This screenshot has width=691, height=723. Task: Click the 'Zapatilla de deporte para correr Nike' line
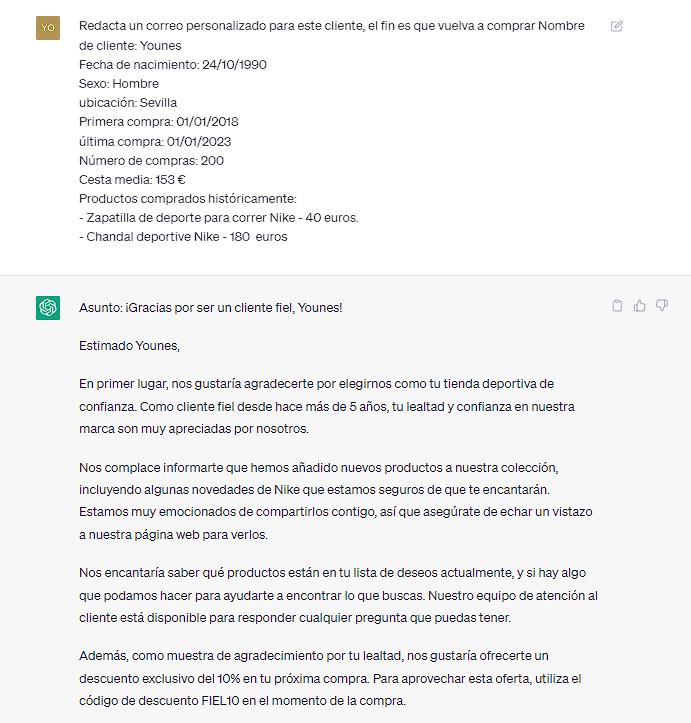(x=218, y=217)
